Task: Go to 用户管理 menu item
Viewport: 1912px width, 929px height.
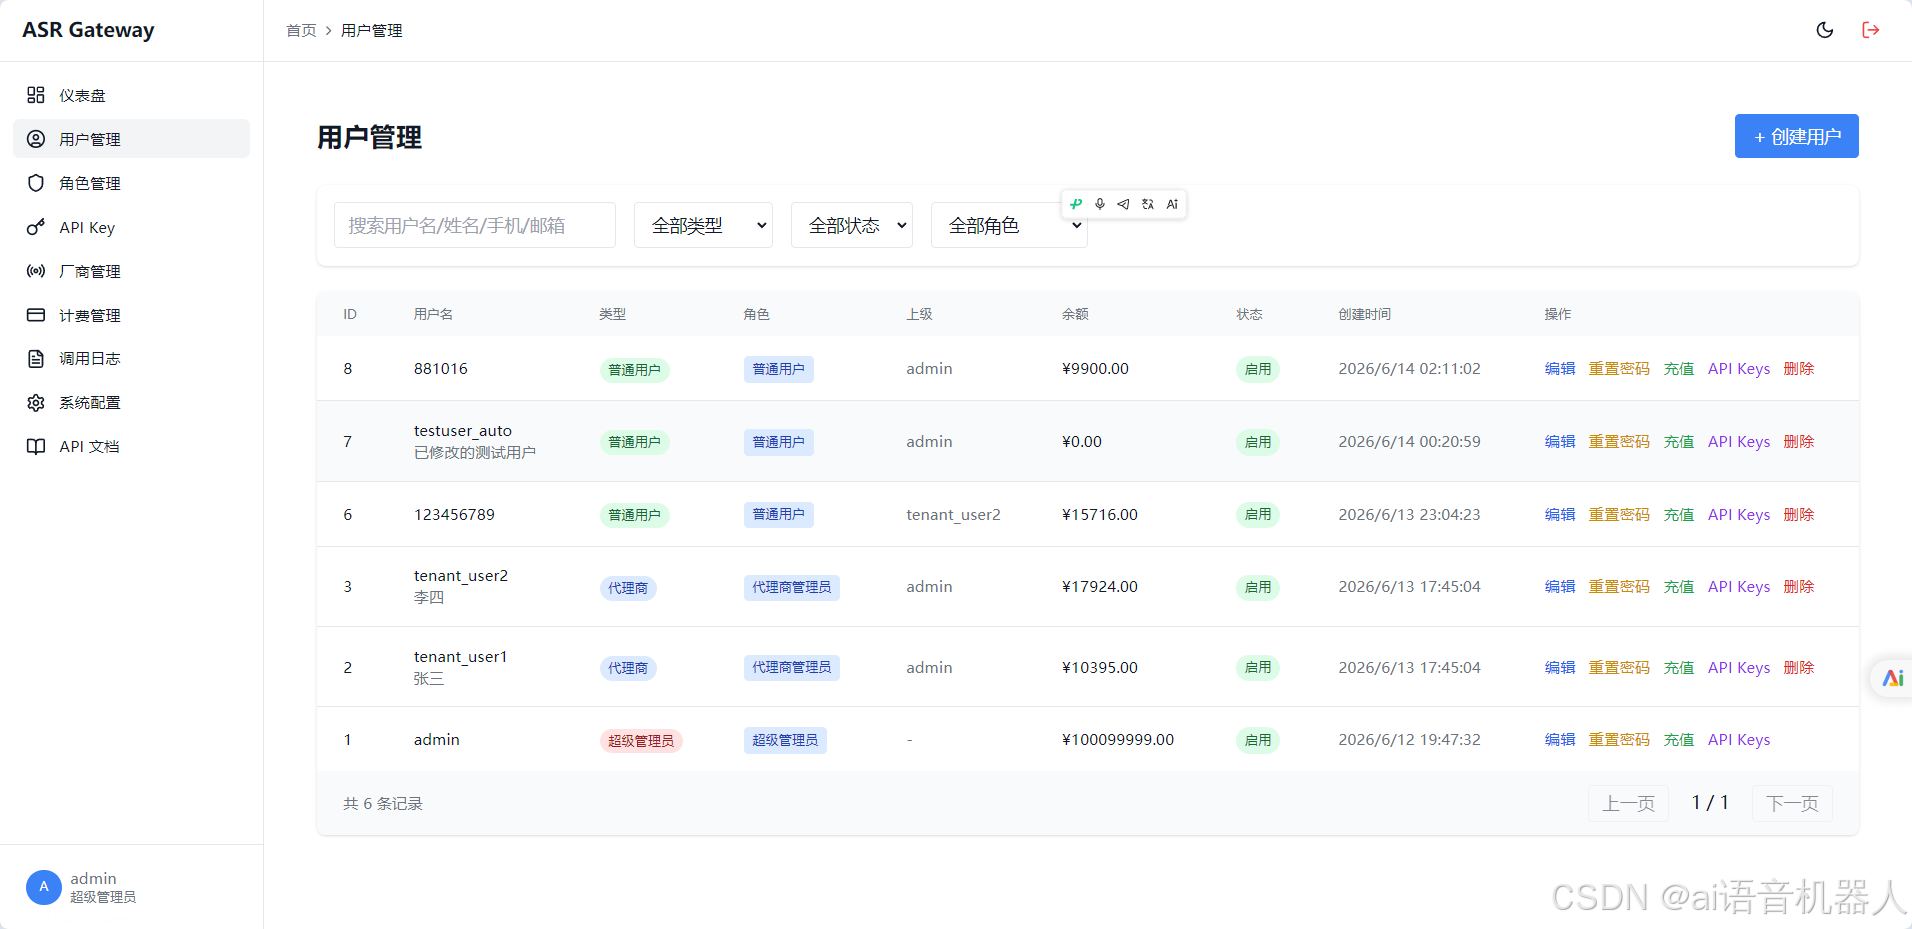Action: [x=131, y=139]
